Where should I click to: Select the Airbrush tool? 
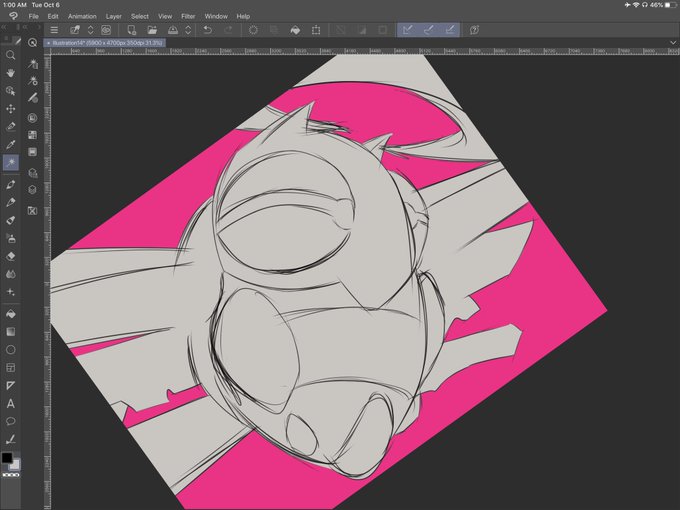tap(10, 238)
